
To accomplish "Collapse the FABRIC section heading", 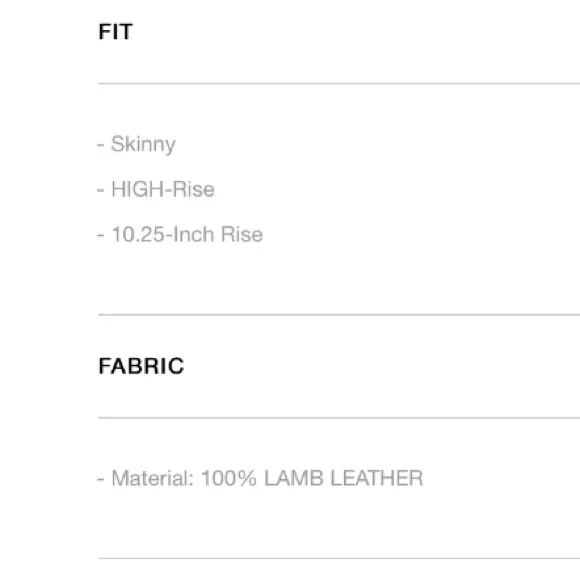I will click(x=141, y=366).
